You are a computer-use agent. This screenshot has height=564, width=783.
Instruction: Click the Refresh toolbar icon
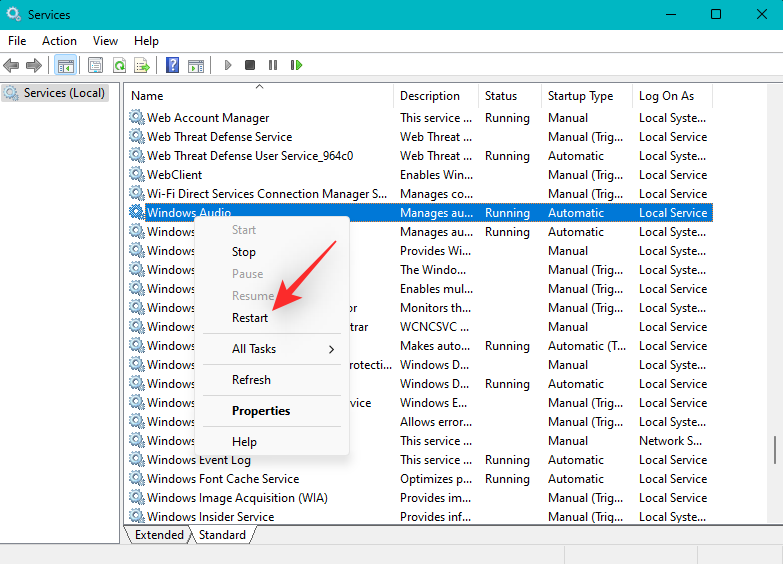(119, 65)
